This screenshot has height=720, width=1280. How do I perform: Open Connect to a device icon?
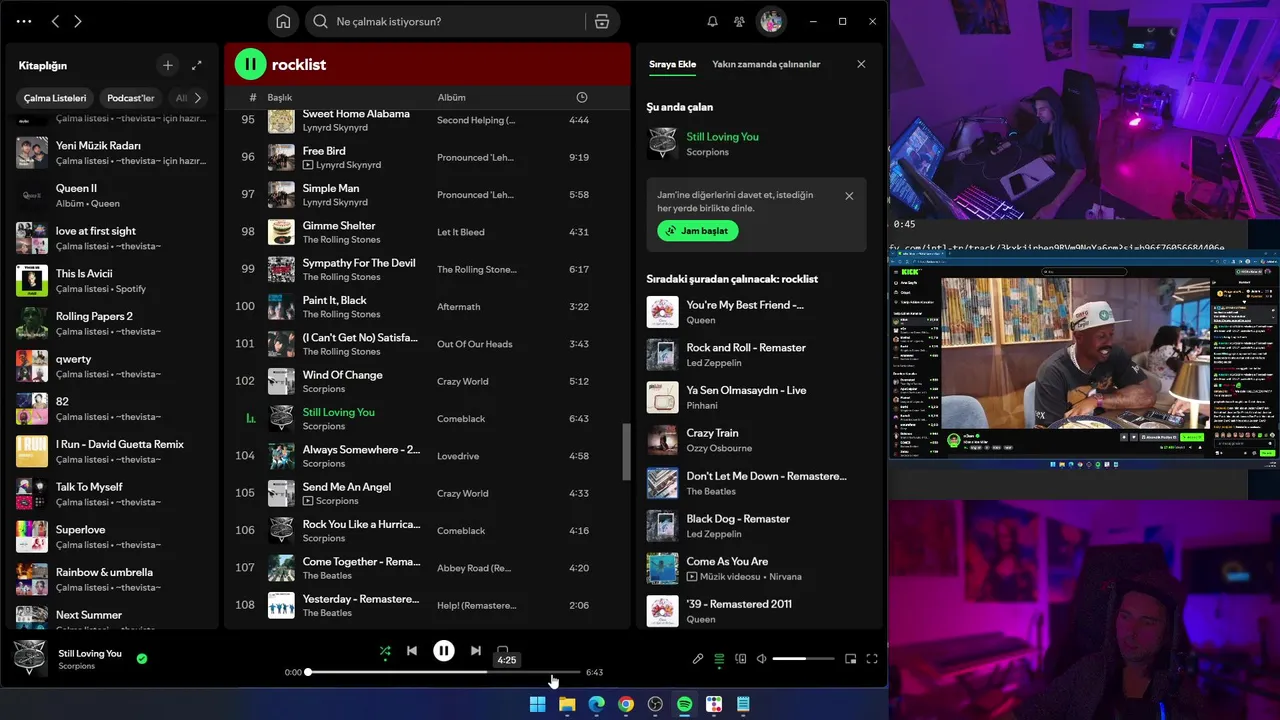pos(741,658)
